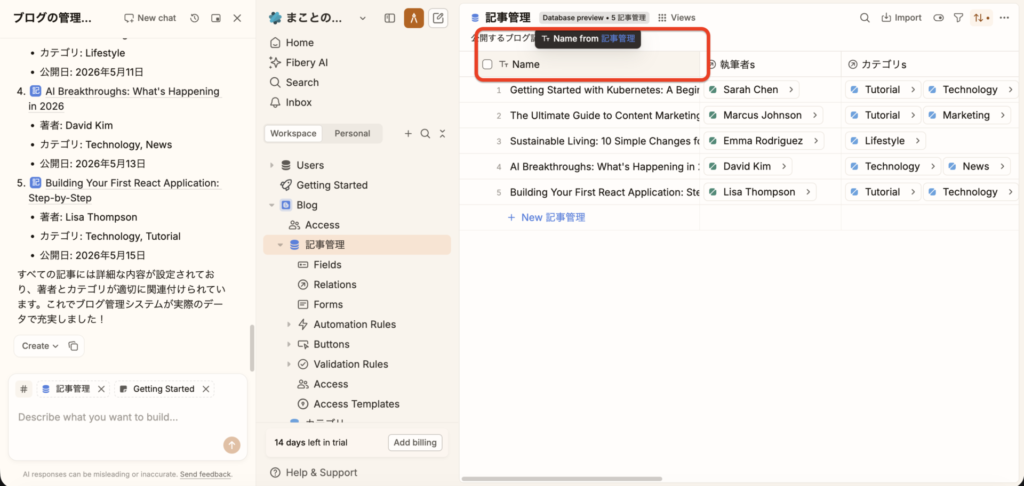
Task: Remove the 記事管理 context chip
Action: pyautogui.click(x=101, y=389)
